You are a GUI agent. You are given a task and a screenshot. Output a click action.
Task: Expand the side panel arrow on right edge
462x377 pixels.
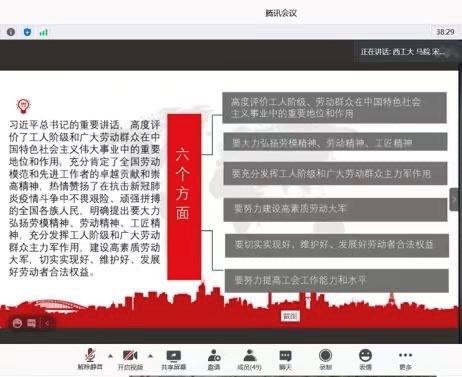click(x=454, y=200)
